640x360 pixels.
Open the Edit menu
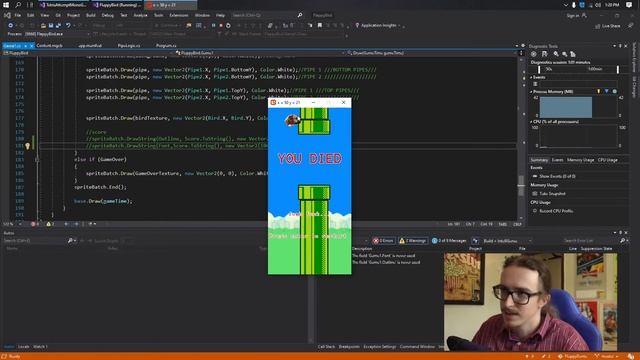click(x=31, y=15)
